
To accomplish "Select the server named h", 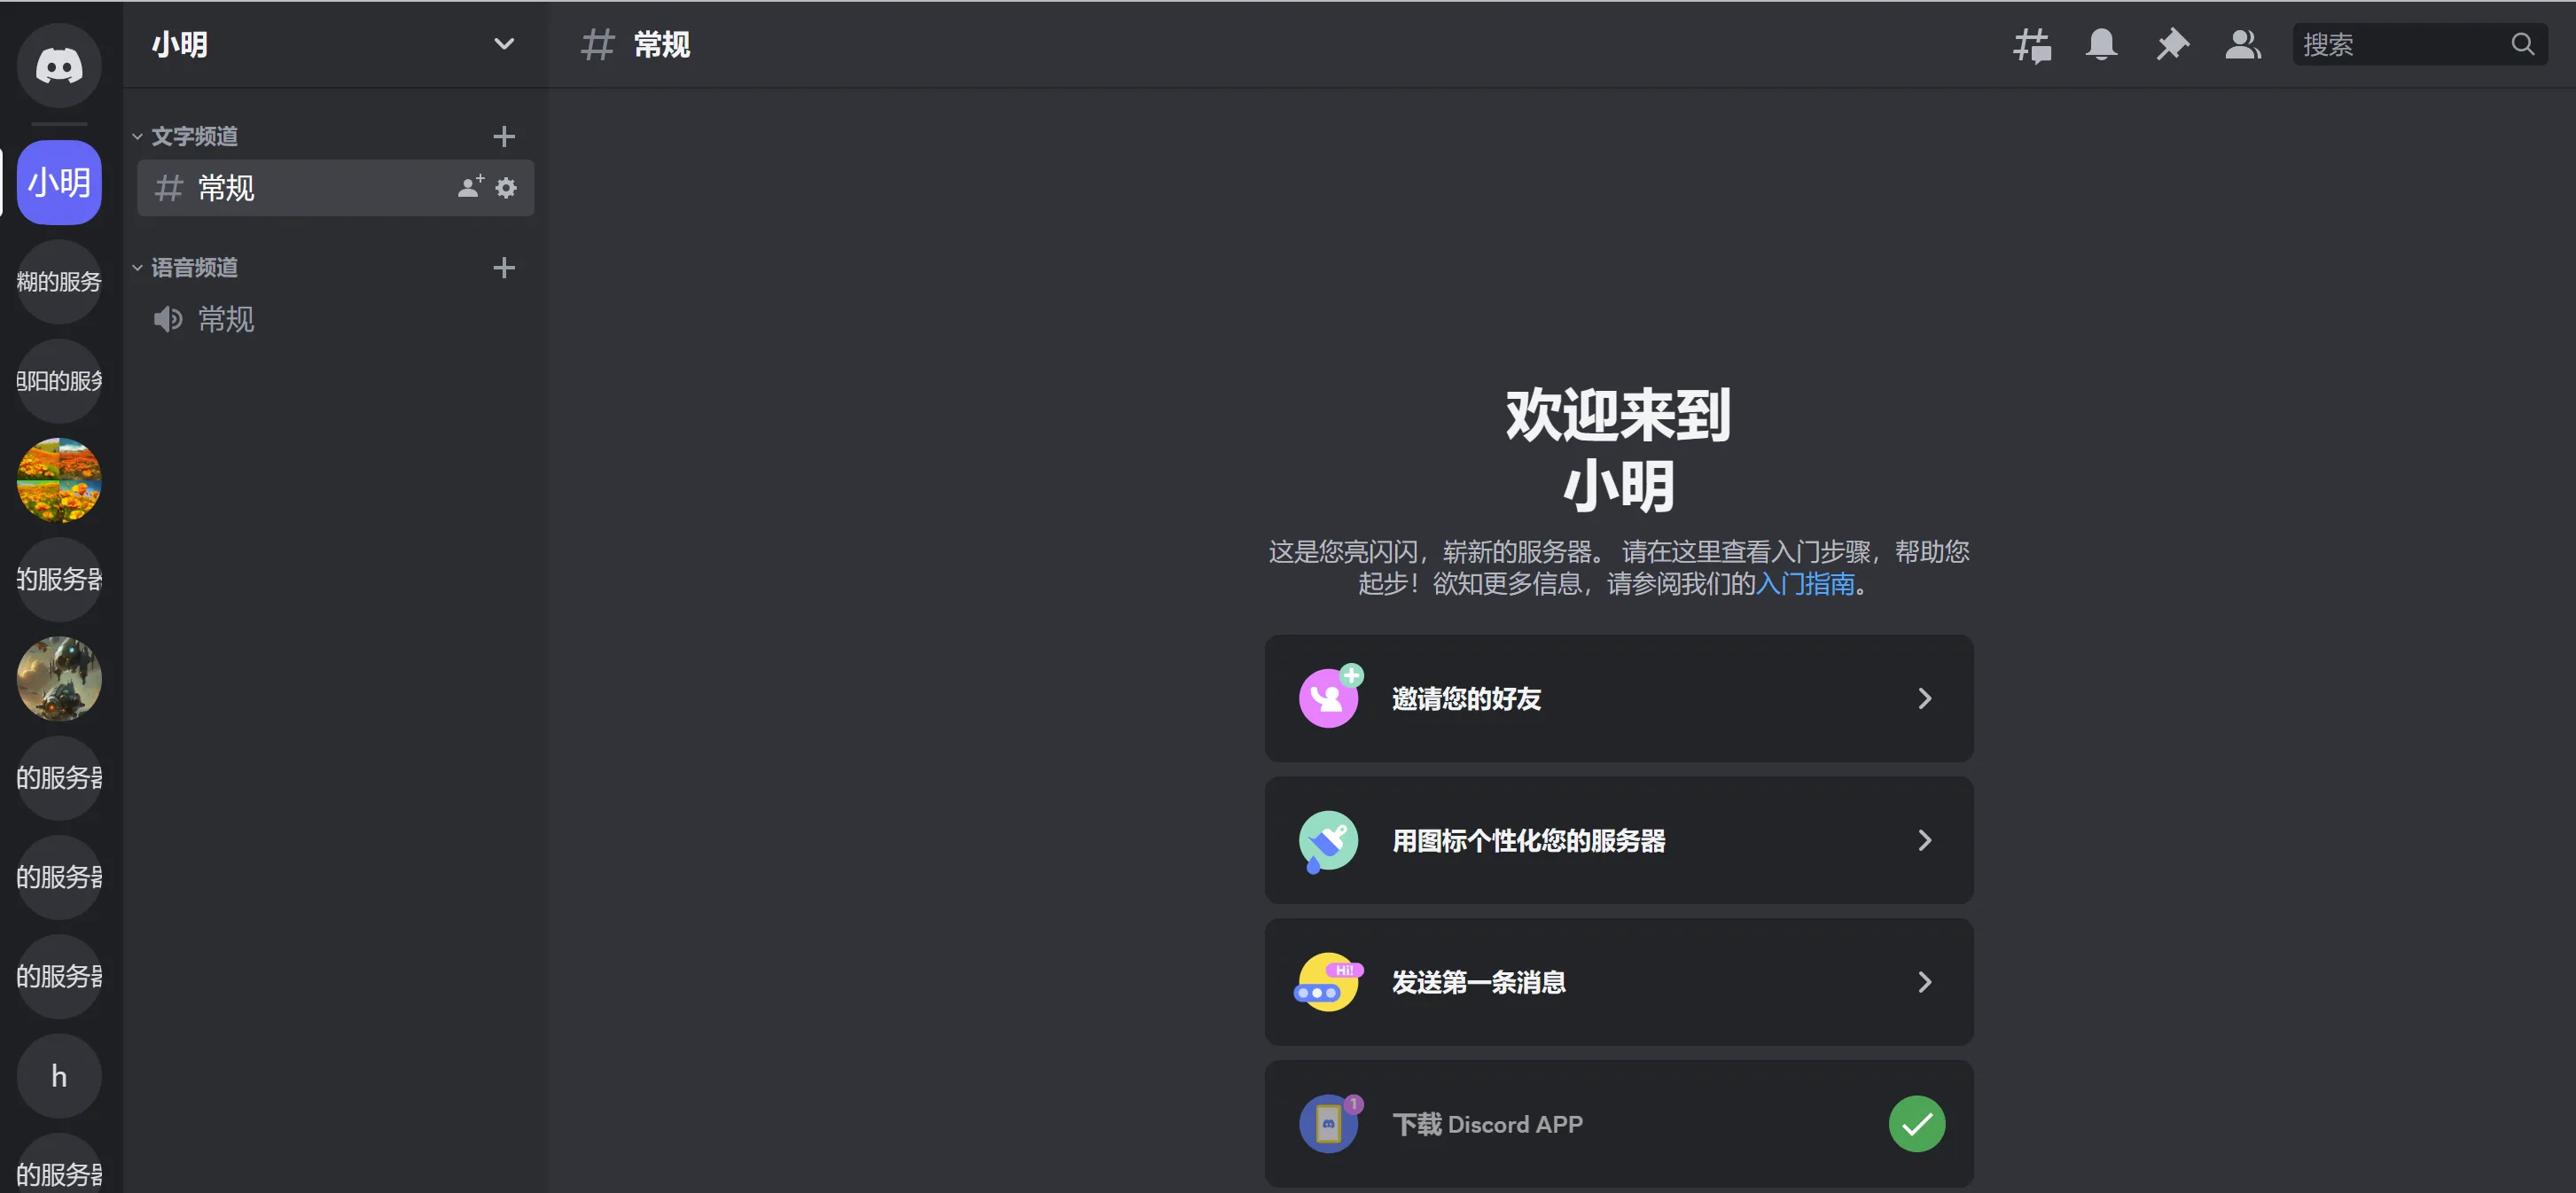I will 58,1076.
